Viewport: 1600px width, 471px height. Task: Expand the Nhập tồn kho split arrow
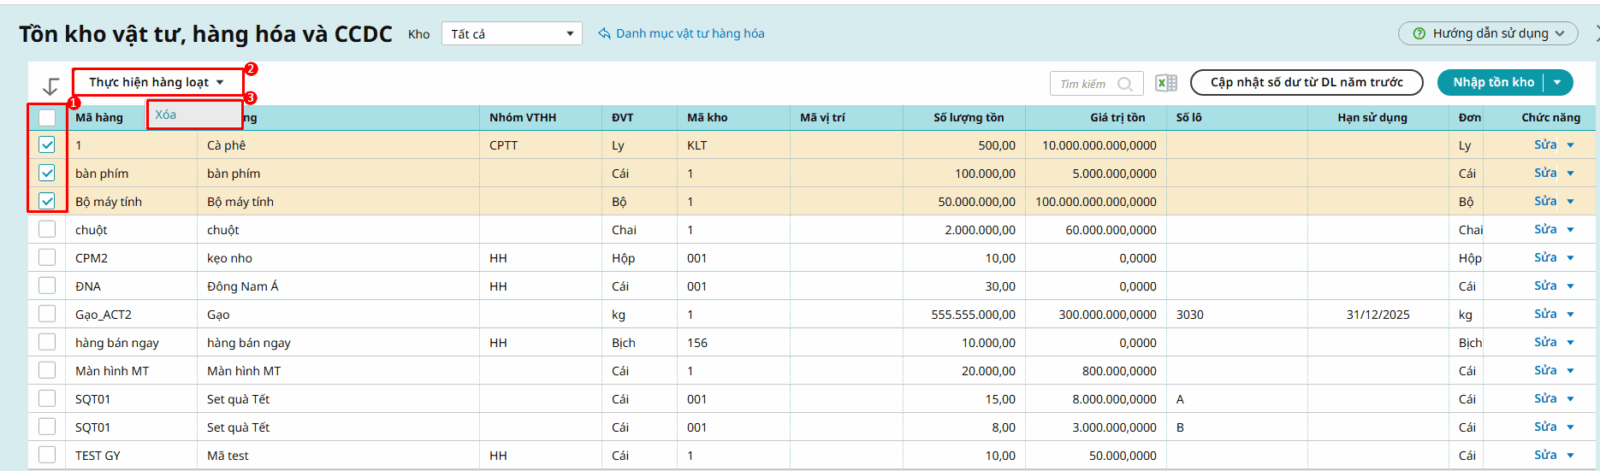1557,83
